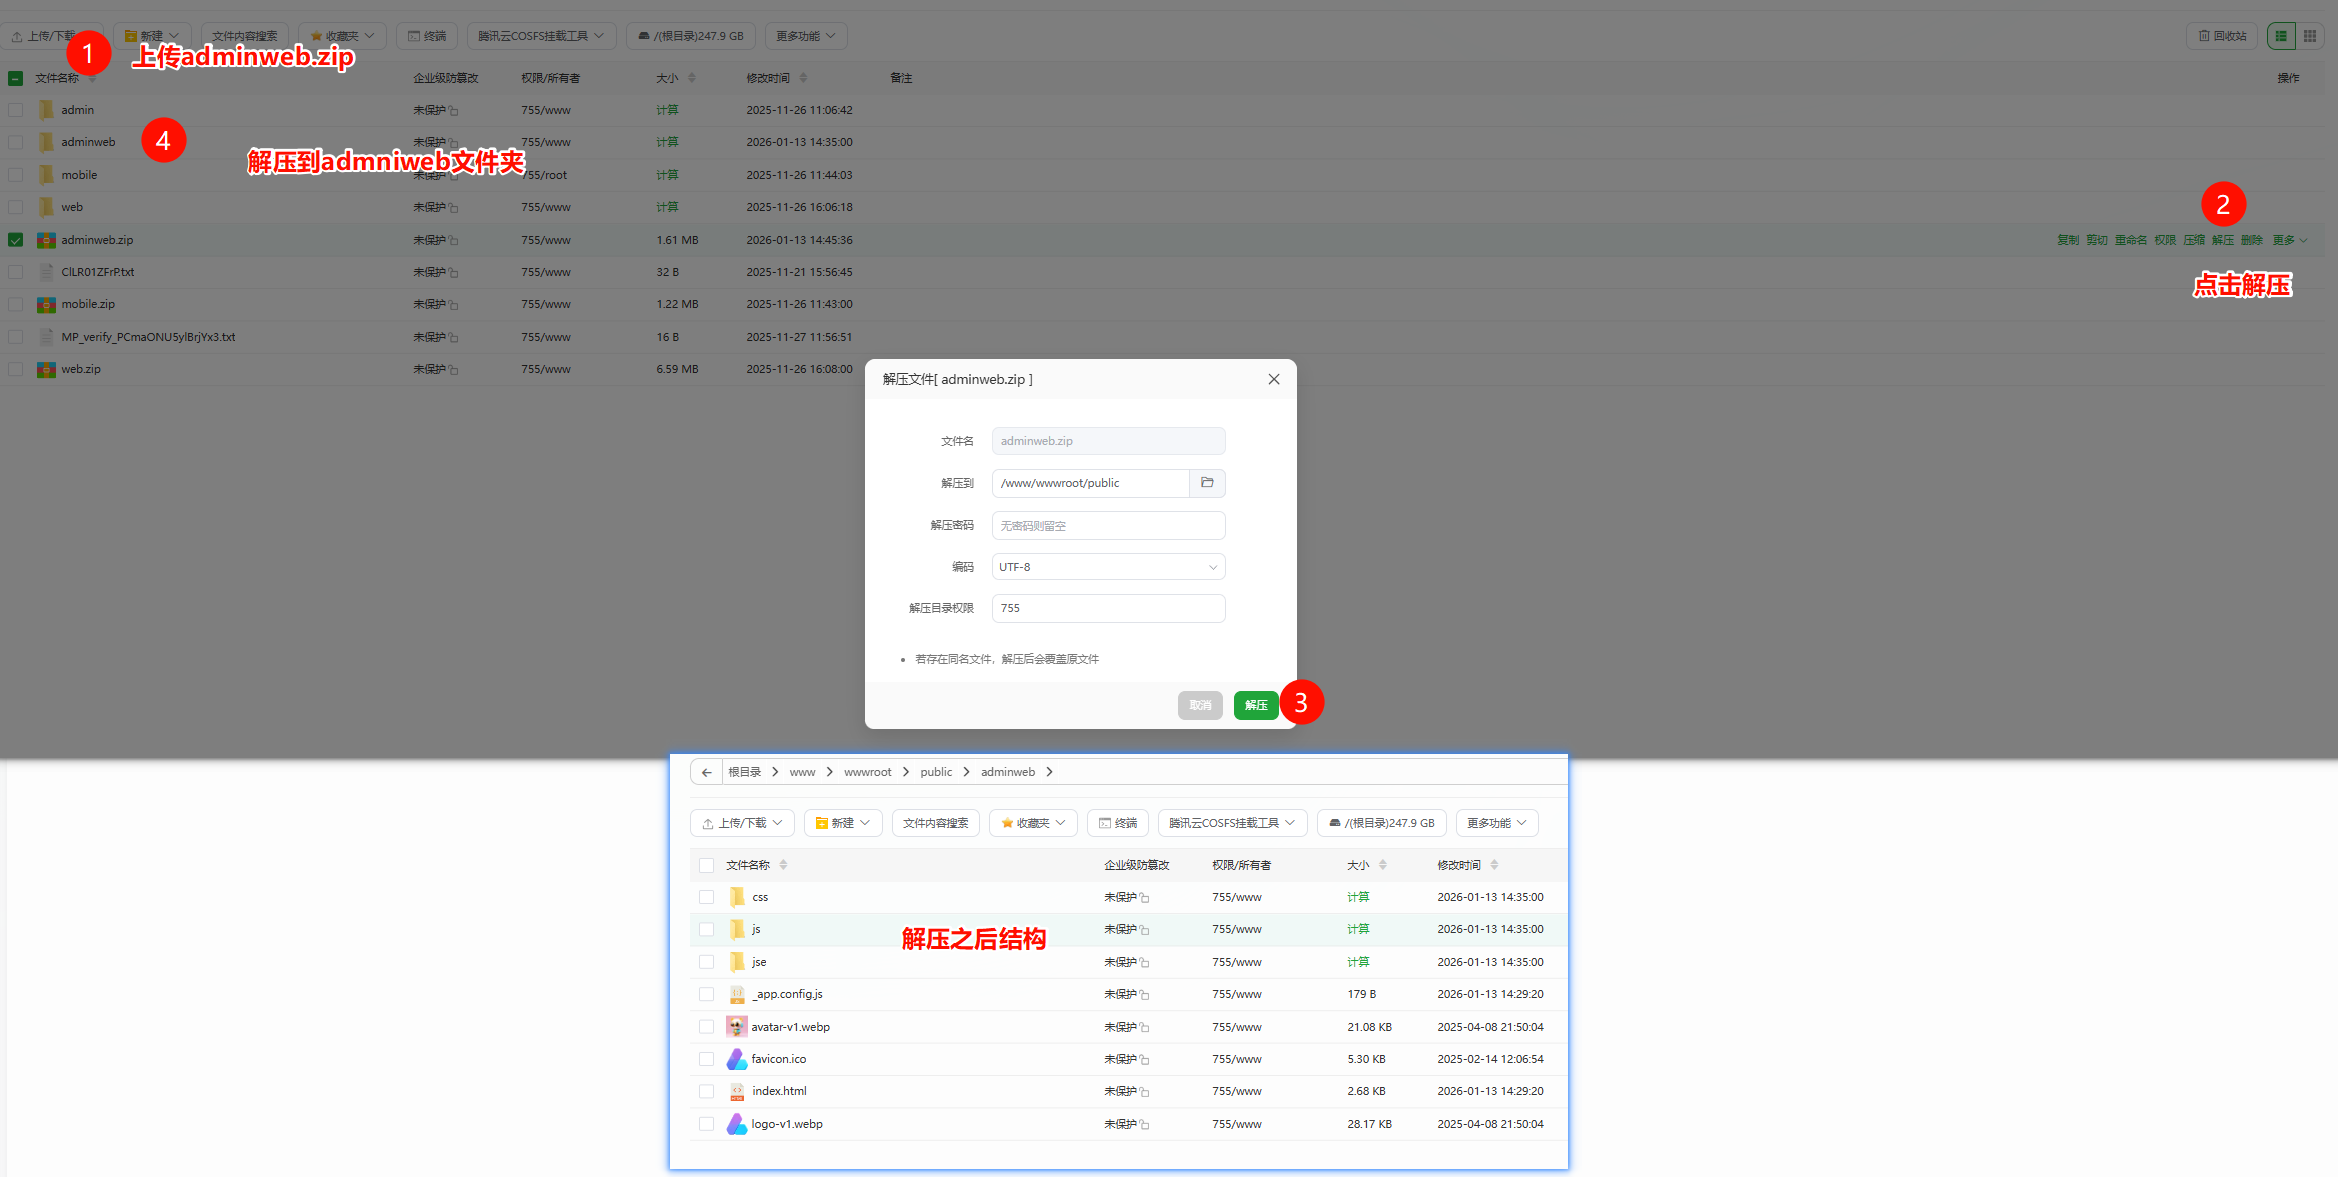Switch to list view icon
Screen dimensions: 2338x1177
point(2281,36)
